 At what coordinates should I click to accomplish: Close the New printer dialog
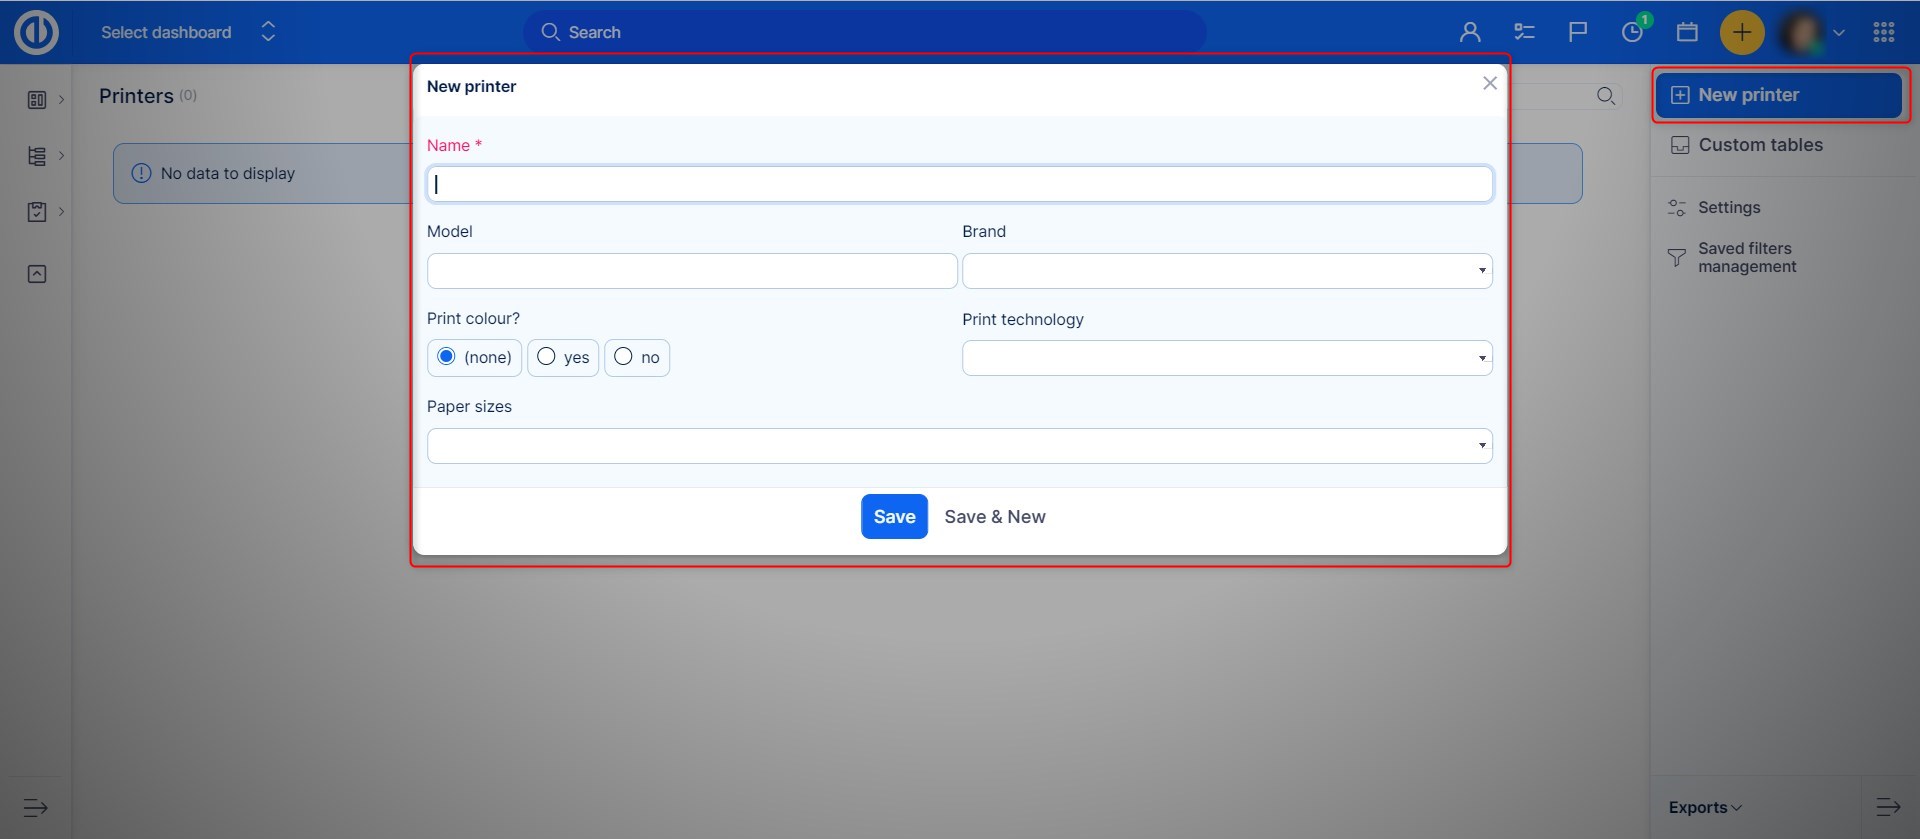[1489, 84]
